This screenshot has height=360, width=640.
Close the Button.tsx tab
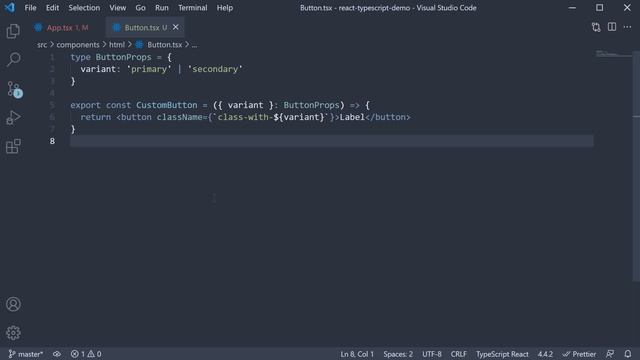[176, 27]
